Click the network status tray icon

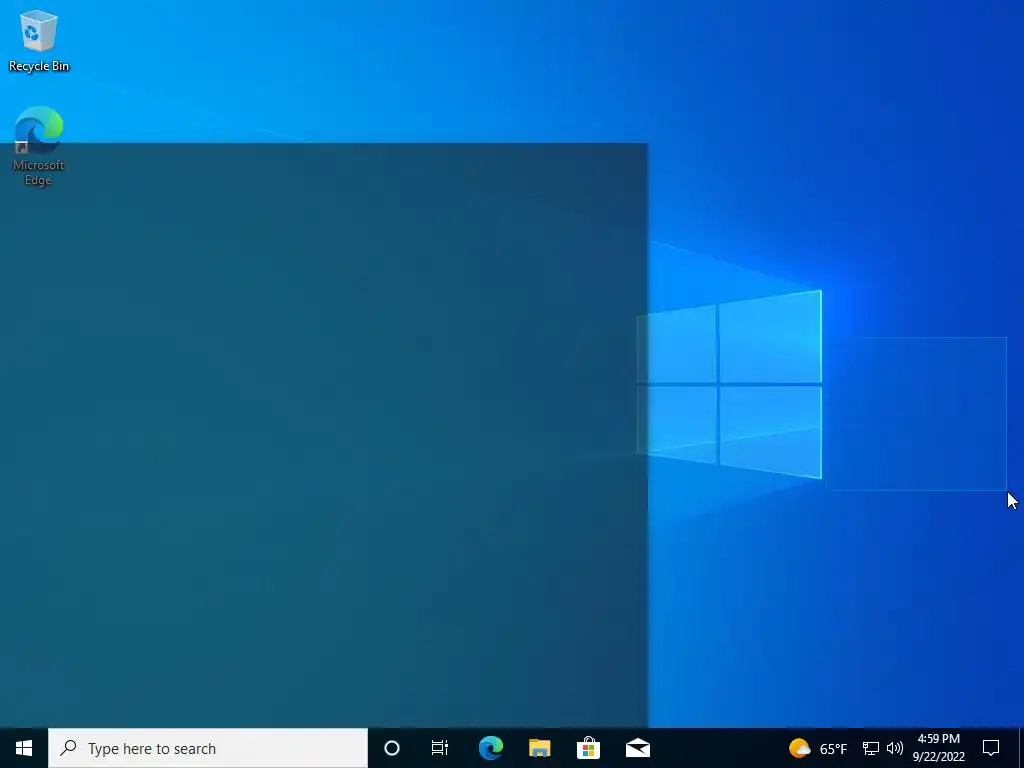[x=871, y=748]
